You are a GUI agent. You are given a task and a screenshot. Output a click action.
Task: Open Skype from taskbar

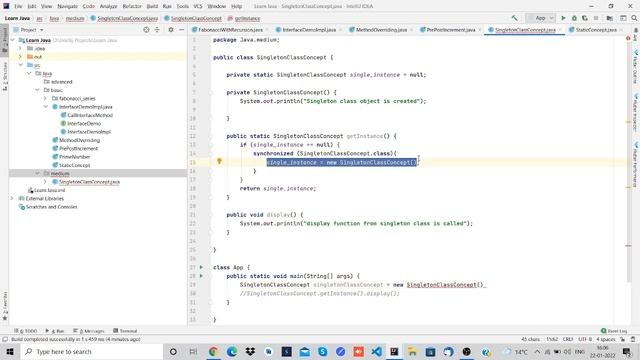[x=322, y=351]
